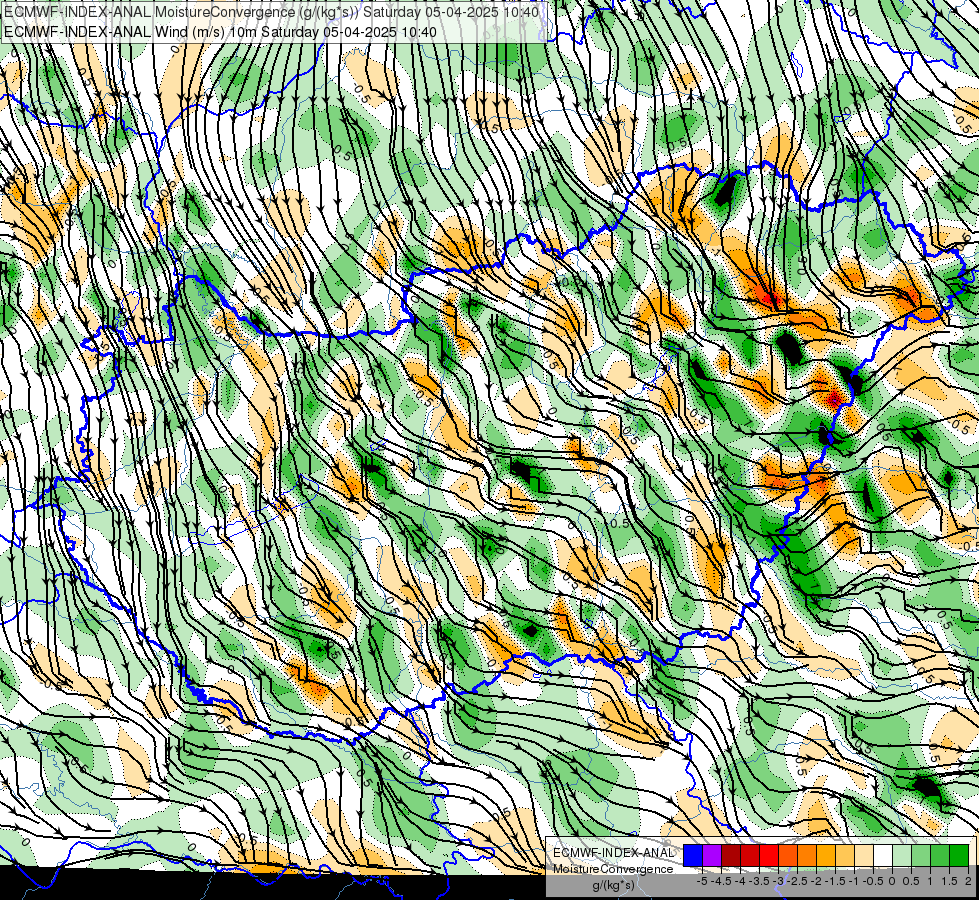Viewport: 979px width, 900px height.
Task: Pick the darkest red legend swatch
Action: (731, 856)
